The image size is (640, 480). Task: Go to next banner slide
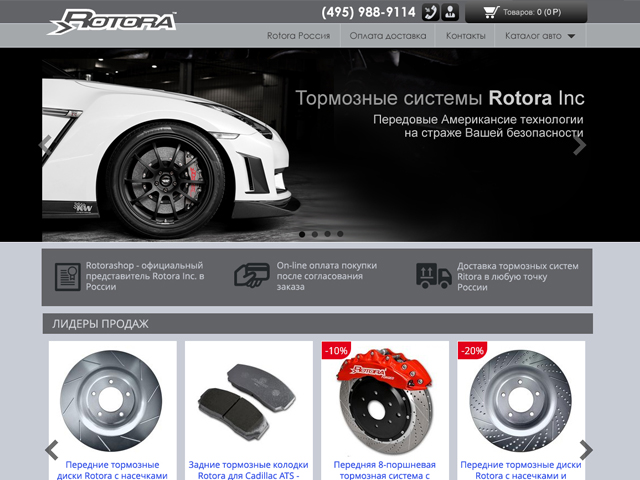[579, 145]
